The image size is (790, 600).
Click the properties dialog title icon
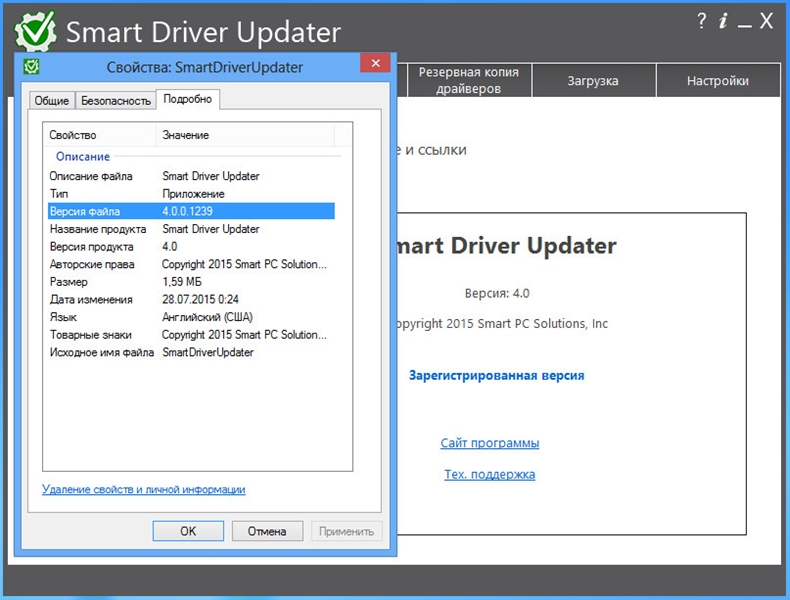click(x=32, y=66)
